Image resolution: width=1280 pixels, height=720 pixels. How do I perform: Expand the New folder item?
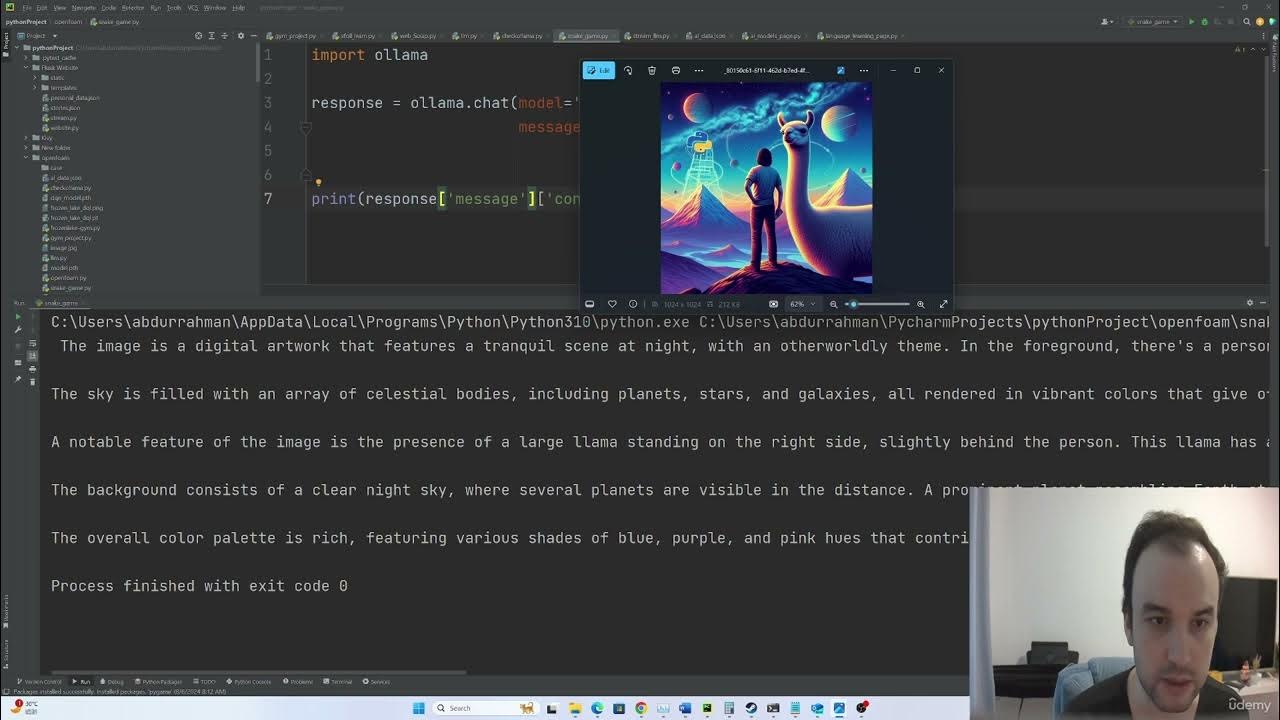point(27,148)
